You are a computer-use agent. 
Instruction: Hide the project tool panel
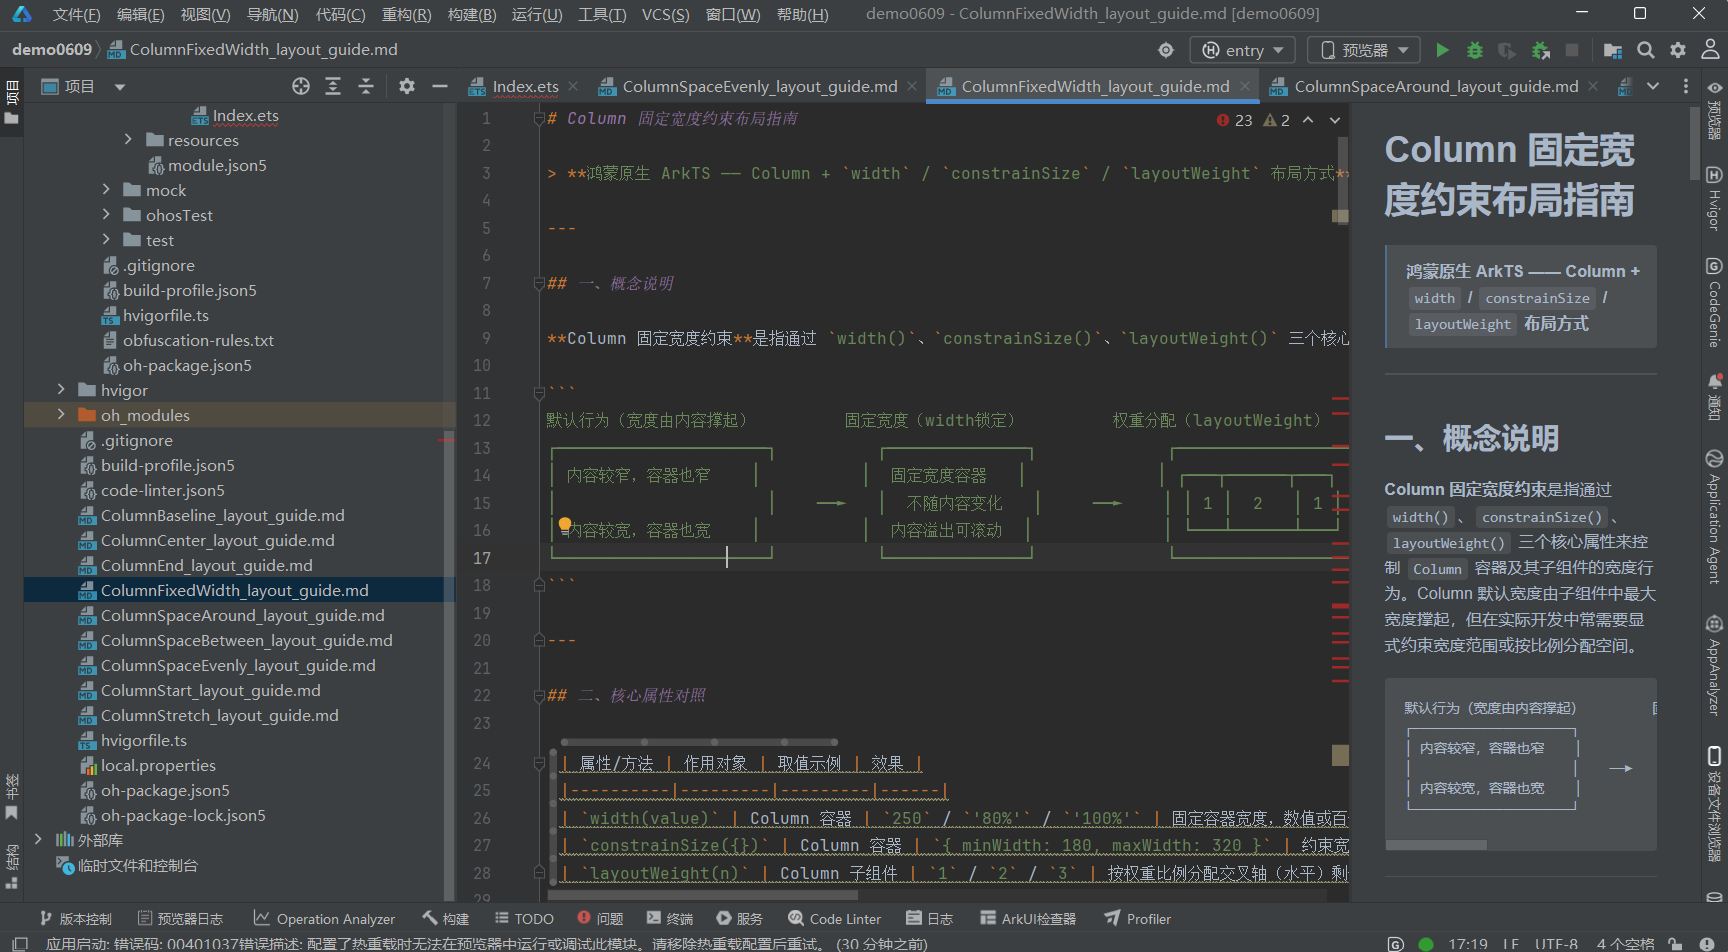(439, 87)
